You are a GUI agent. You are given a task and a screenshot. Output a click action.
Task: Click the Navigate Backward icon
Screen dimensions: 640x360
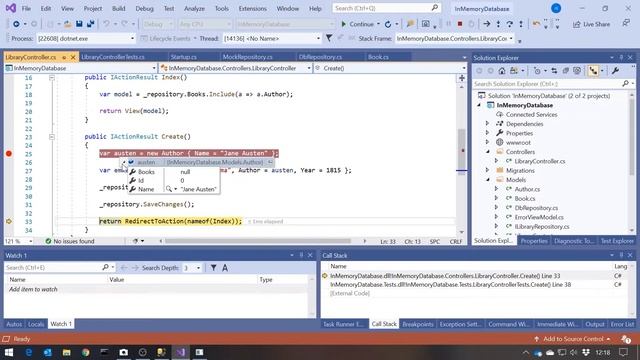pos(16,24)
